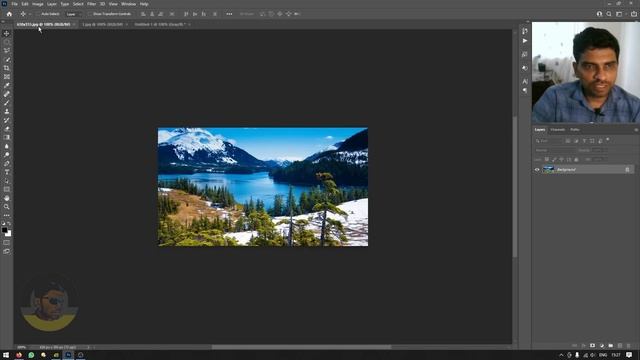Toggle Quick Mask mode icon

pos(7,243)
